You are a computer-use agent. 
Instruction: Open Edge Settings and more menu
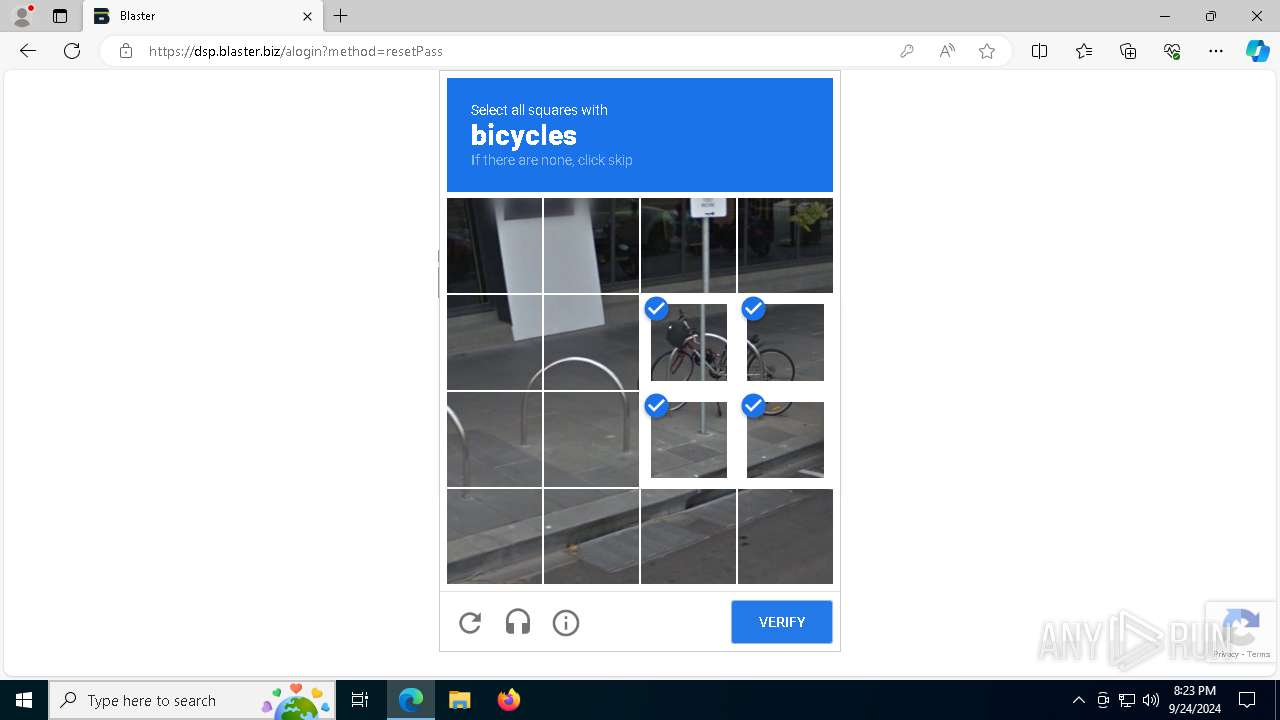(x=1216, y=51)
